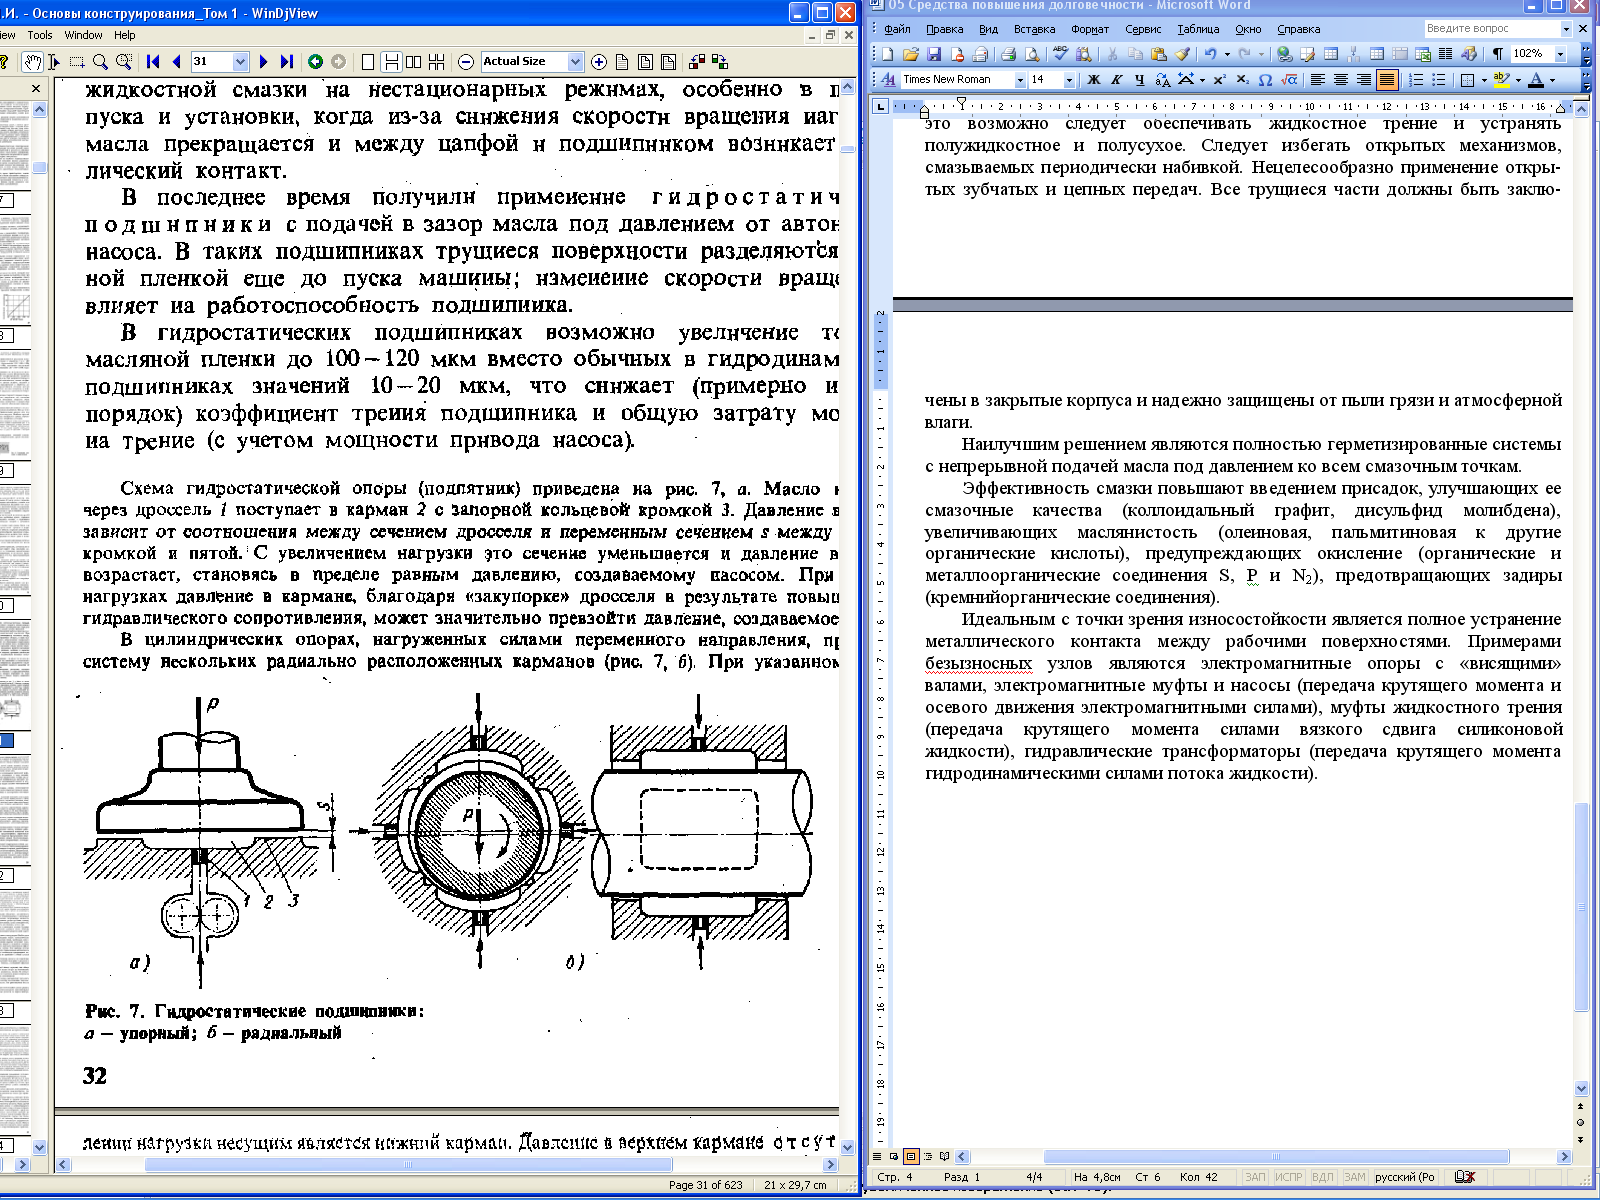Go to previous page in WinDjView
The height and width of the screenshot is (1200, 1600).
point(176,62)
